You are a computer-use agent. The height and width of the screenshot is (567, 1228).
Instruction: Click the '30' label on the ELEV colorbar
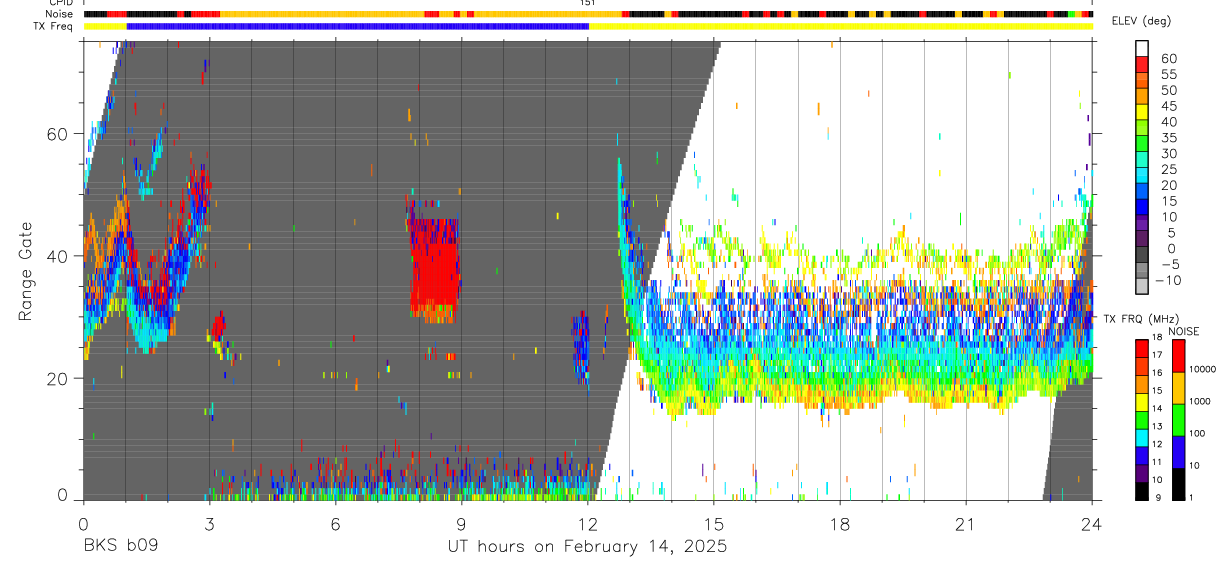tap(1169, 153)
